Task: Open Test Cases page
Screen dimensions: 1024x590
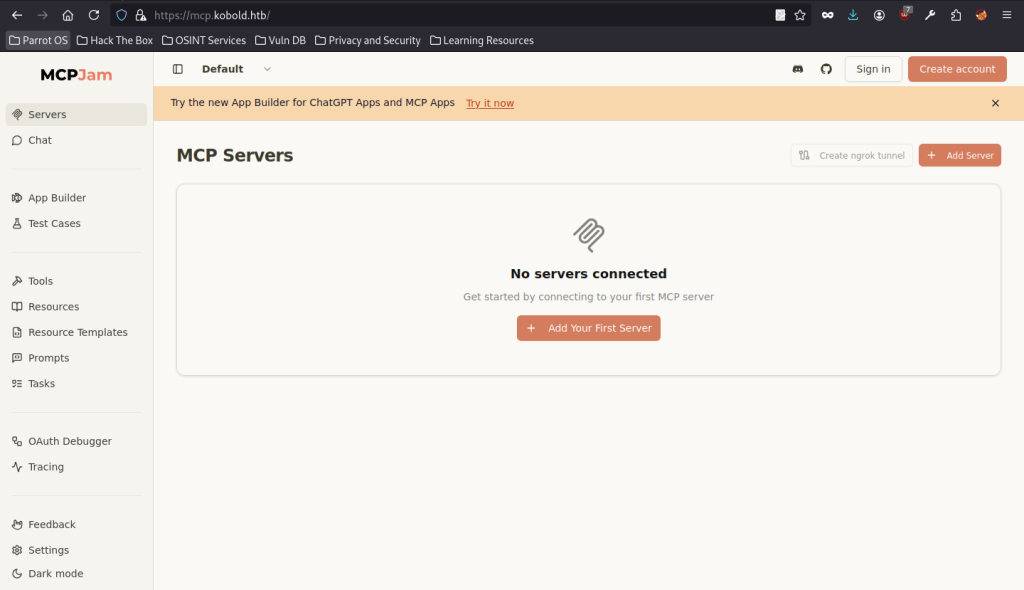Action: (x=76, y=223)
